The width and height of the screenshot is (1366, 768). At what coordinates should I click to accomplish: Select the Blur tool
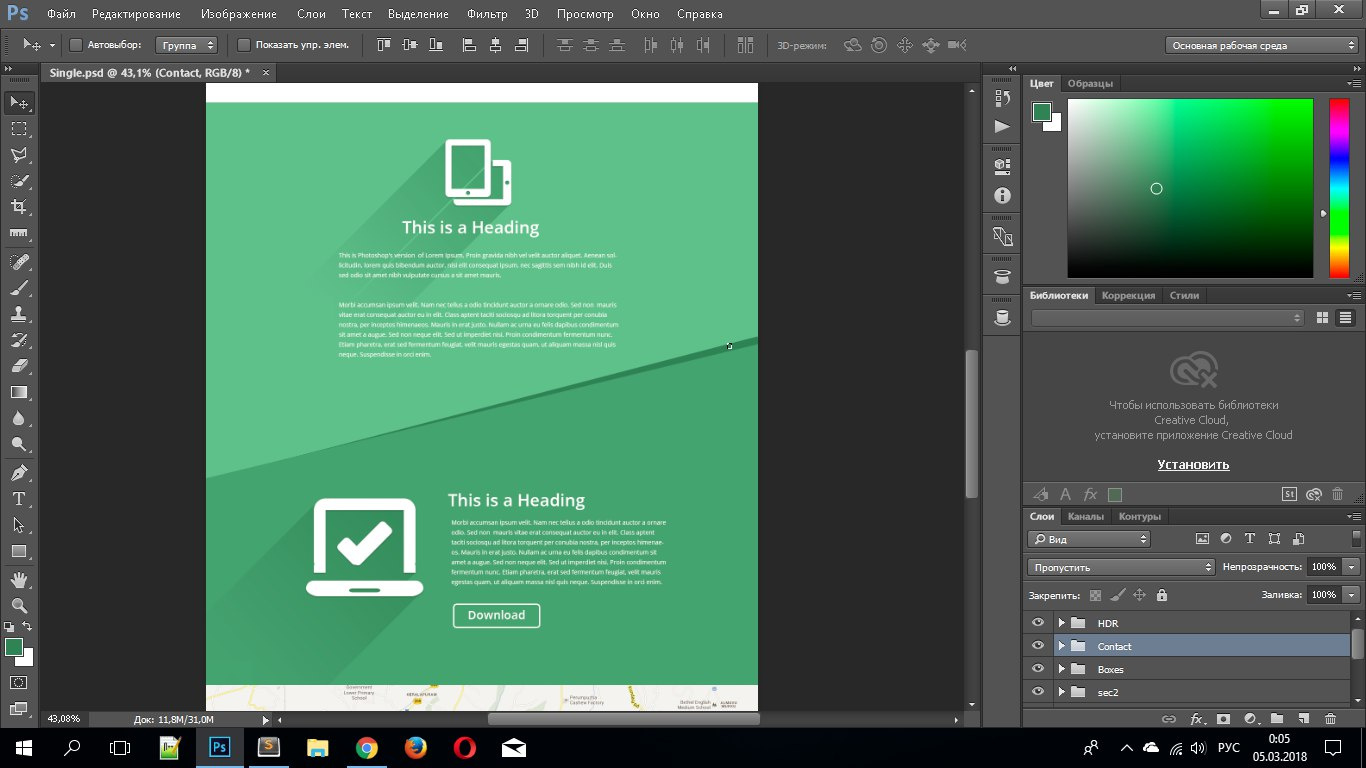(19, 418)
